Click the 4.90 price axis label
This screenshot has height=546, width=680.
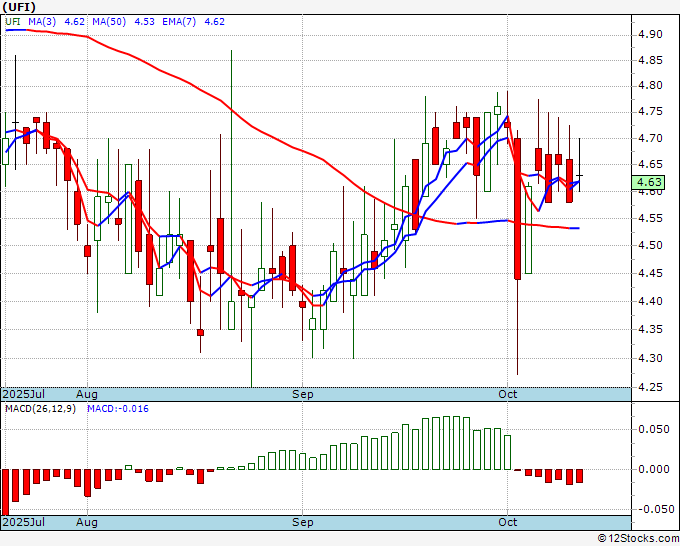click(651, 34)
